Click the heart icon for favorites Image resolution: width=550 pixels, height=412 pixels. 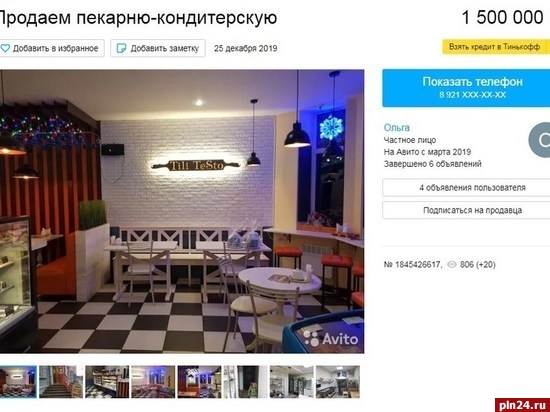point(5,48)
